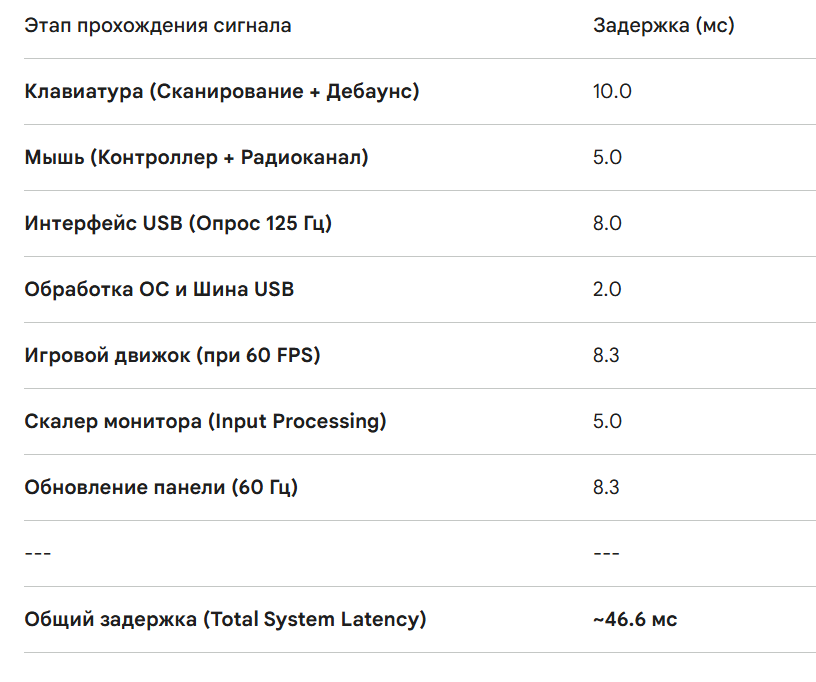Click the 'Задержка (мс)' column header

664,25
